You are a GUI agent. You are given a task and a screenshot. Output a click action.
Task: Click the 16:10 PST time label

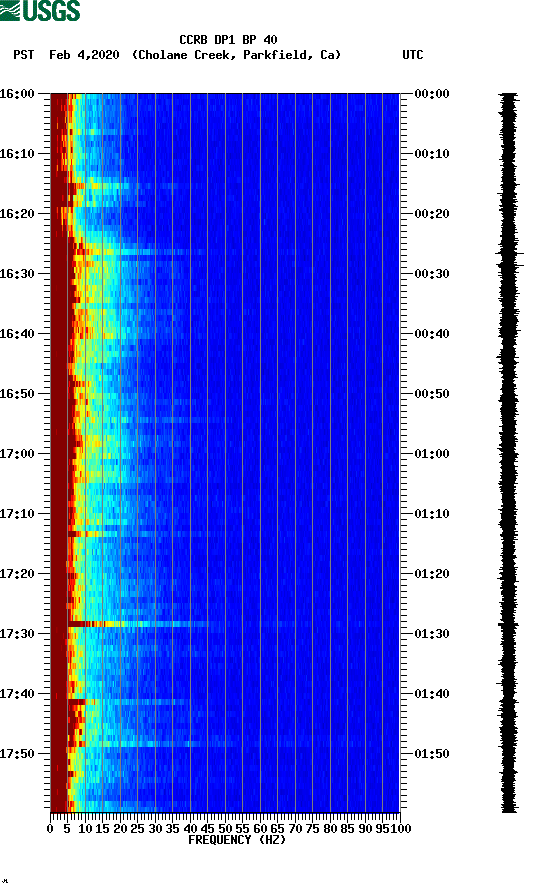17,154
